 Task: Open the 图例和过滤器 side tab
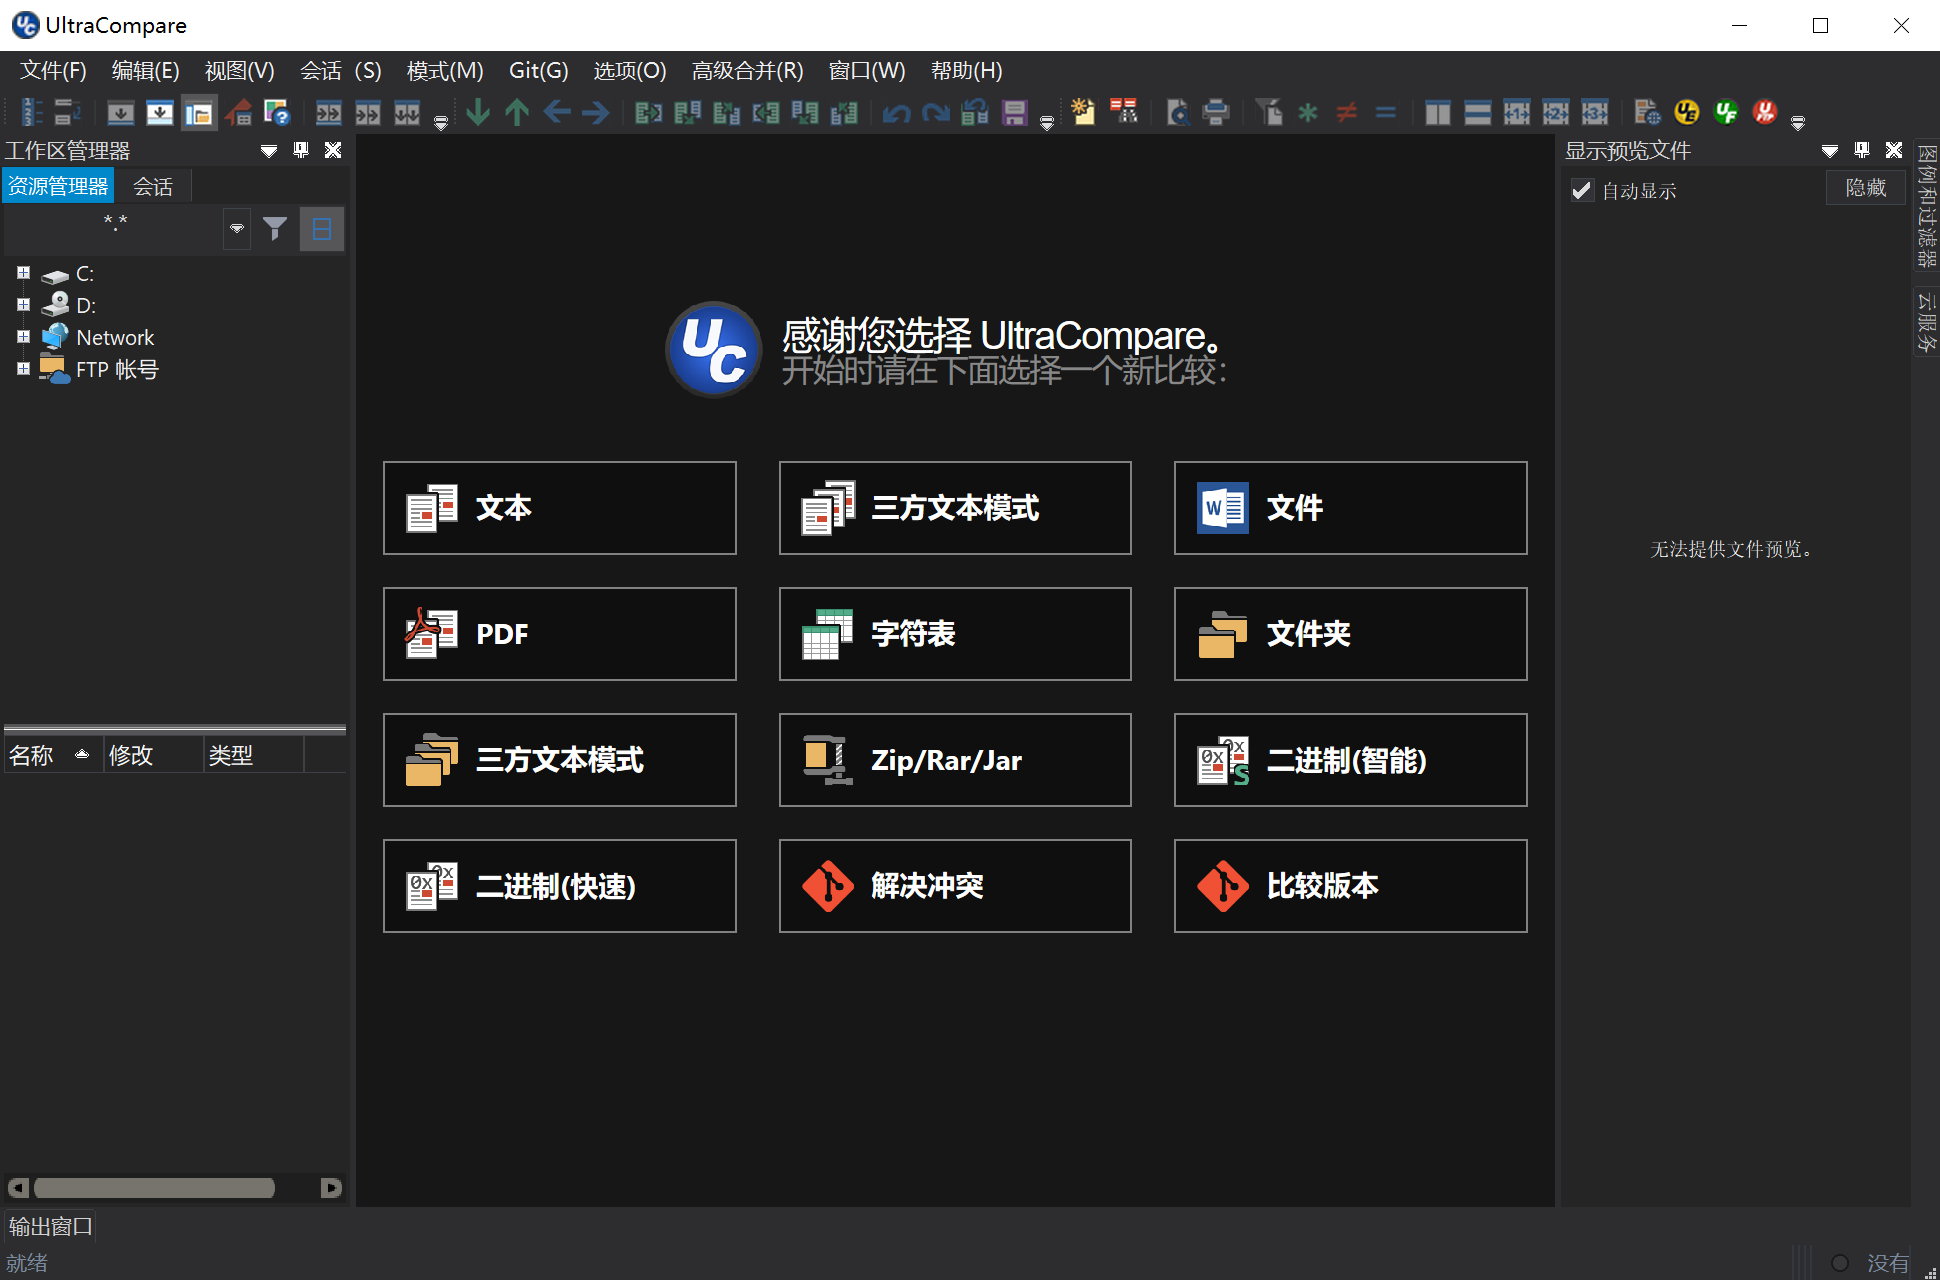coord(1926,206)
